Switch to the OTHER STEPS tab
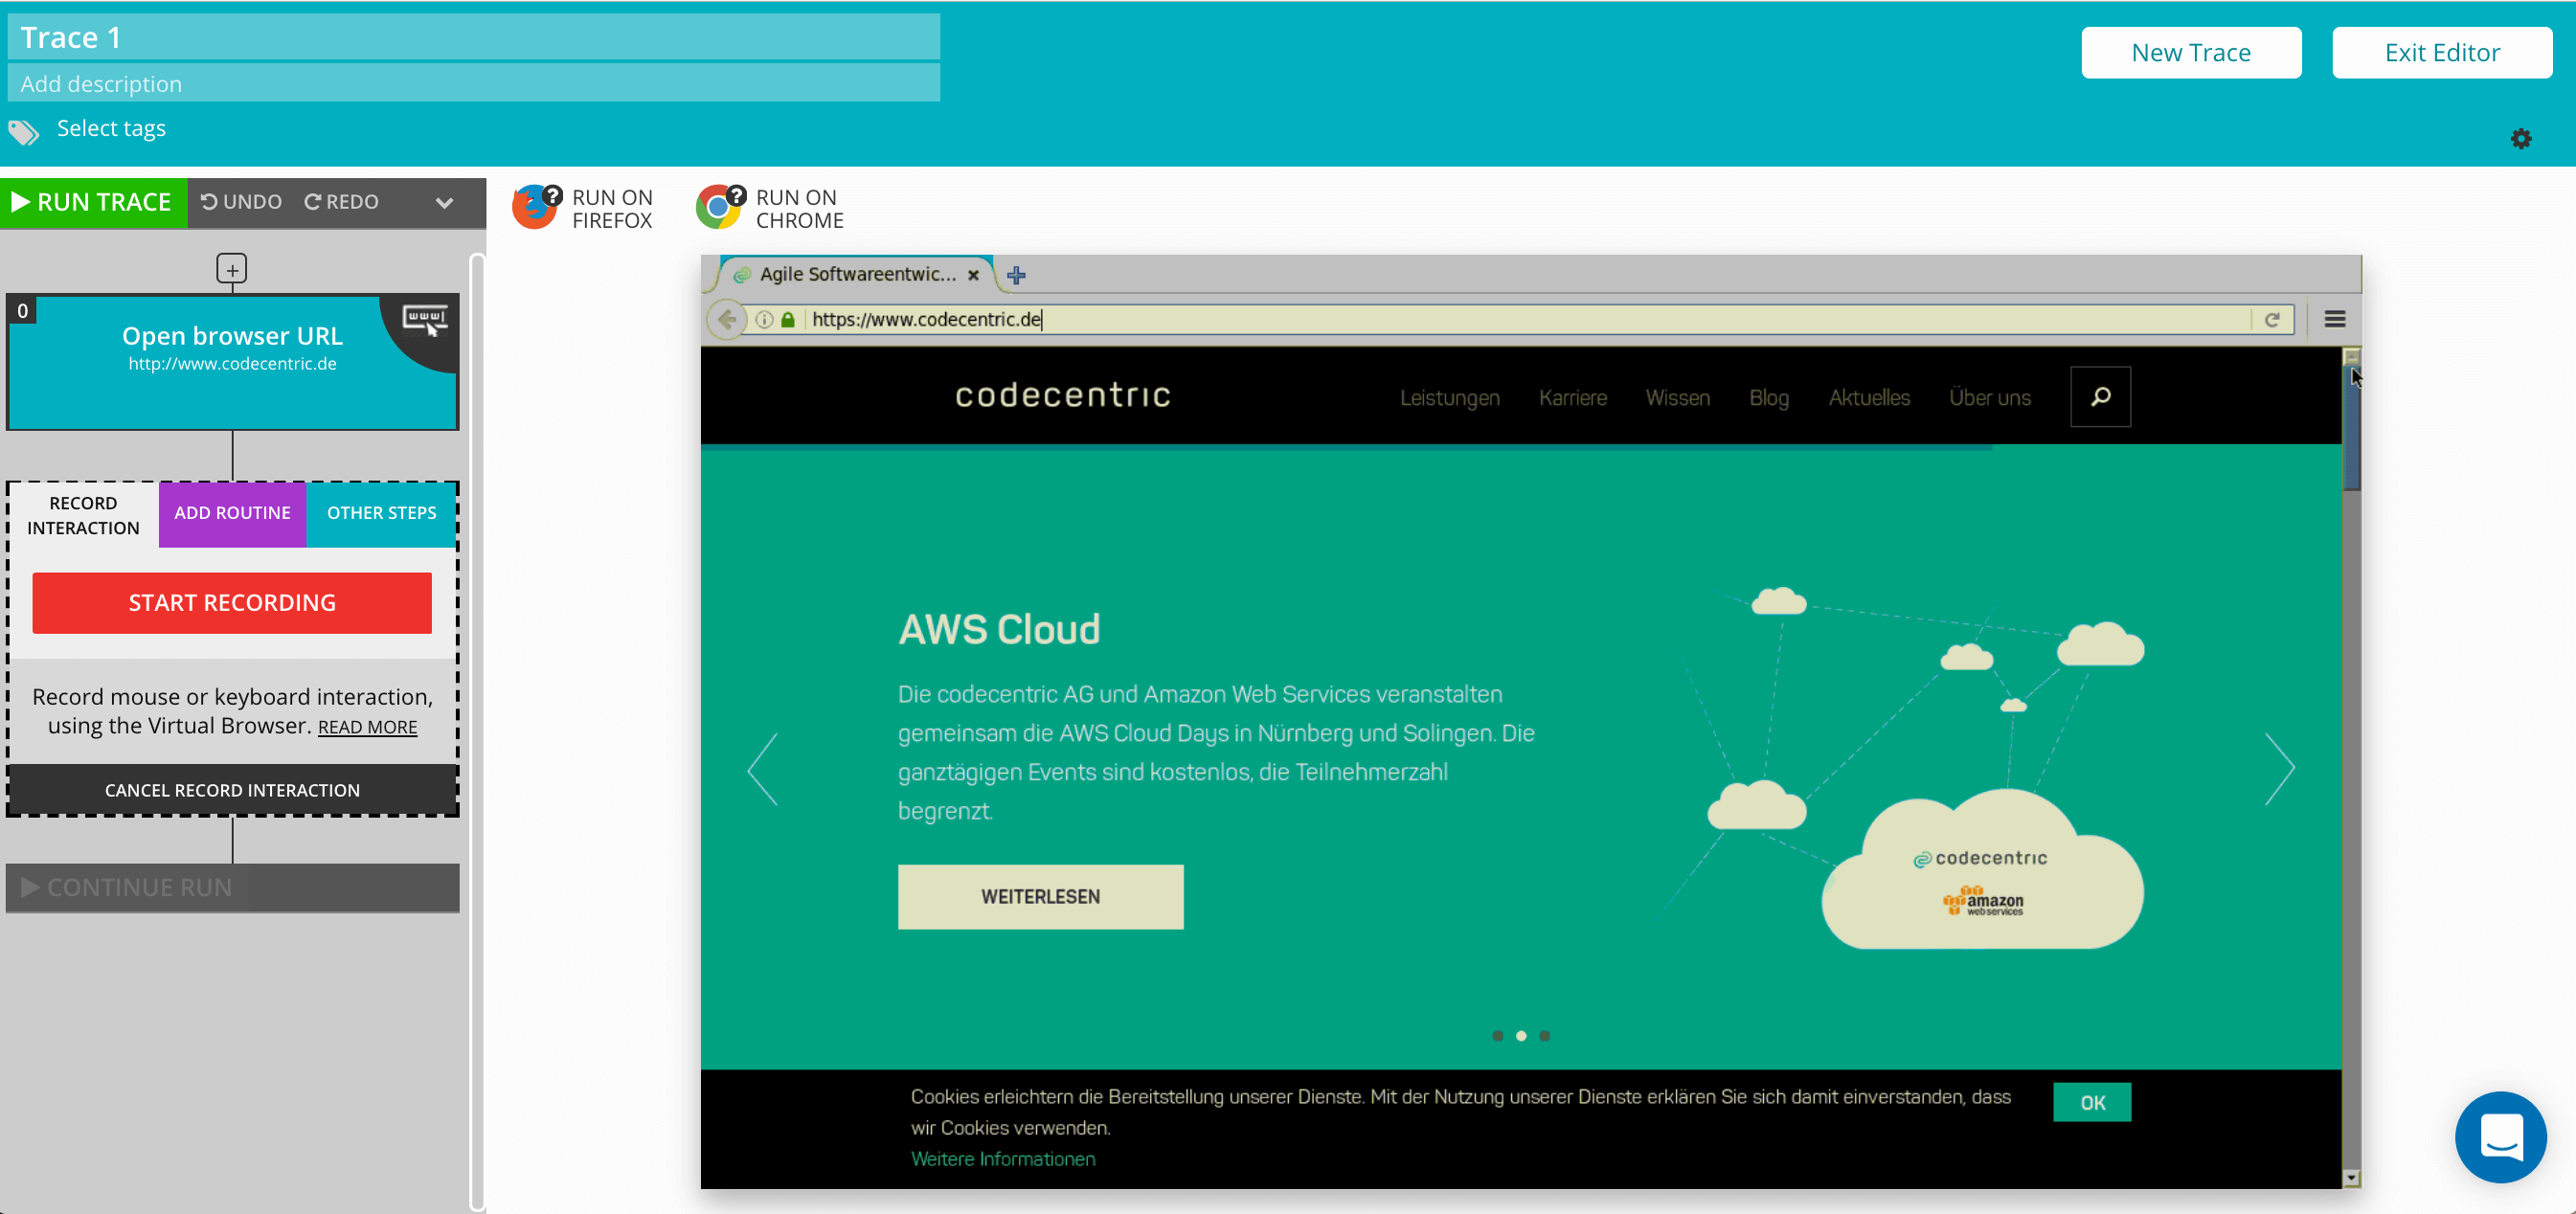The height and width of the screenshot is (1214, 2576). pos(381,513)
